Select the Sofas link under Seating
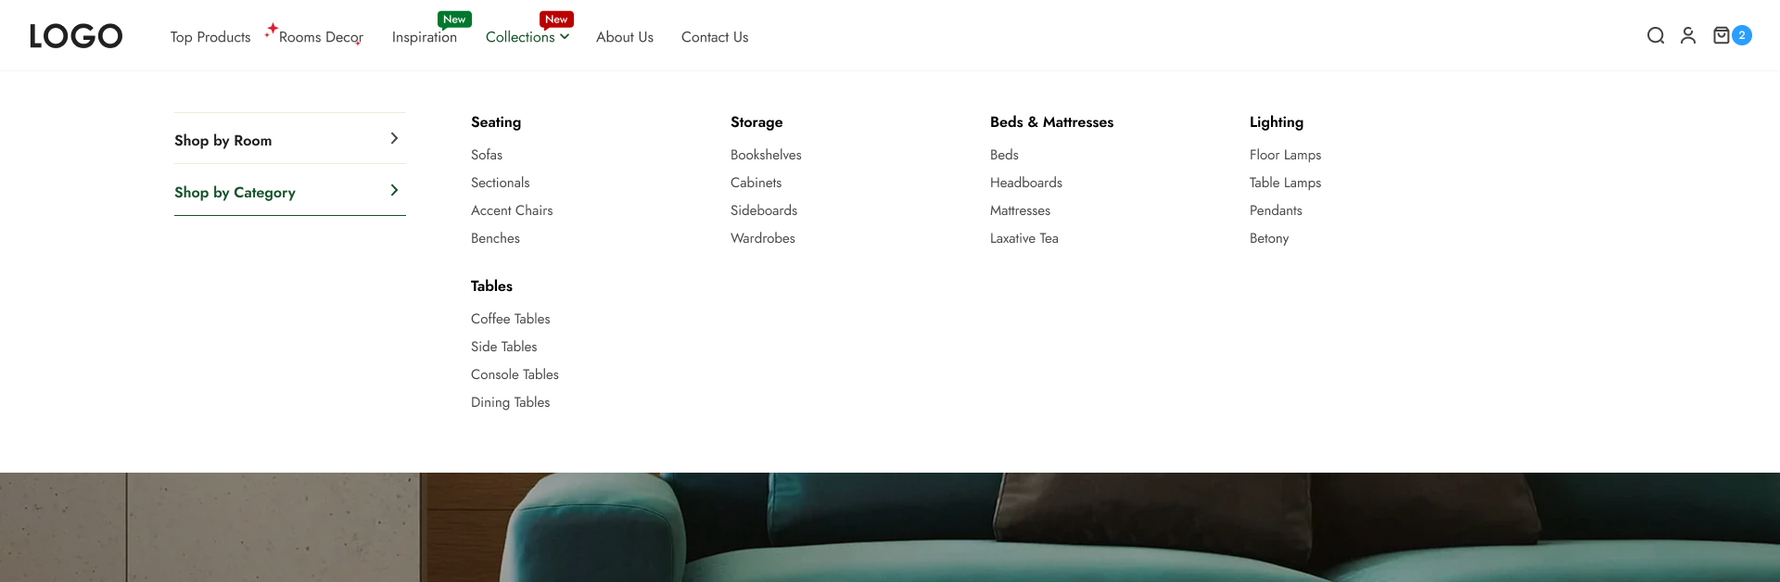This screenshot has height=582, width=1780. pyautogui.click(x=487, y=155)
